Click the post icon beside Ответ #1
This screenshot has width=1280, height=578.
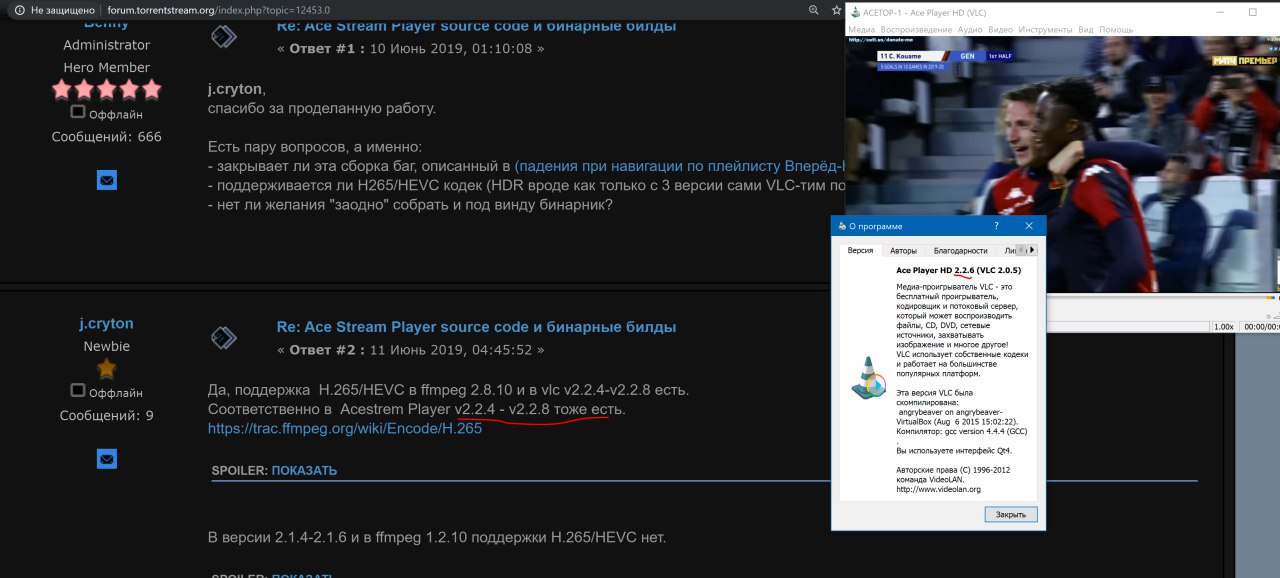click(223, 36)
